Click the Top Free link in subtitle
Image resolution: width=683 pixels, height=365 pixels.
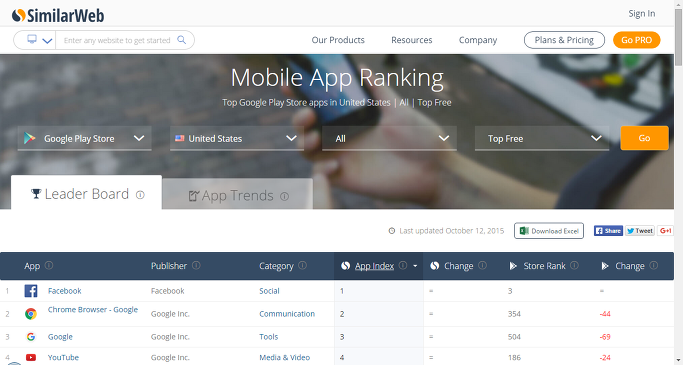(x=434, y=102)
